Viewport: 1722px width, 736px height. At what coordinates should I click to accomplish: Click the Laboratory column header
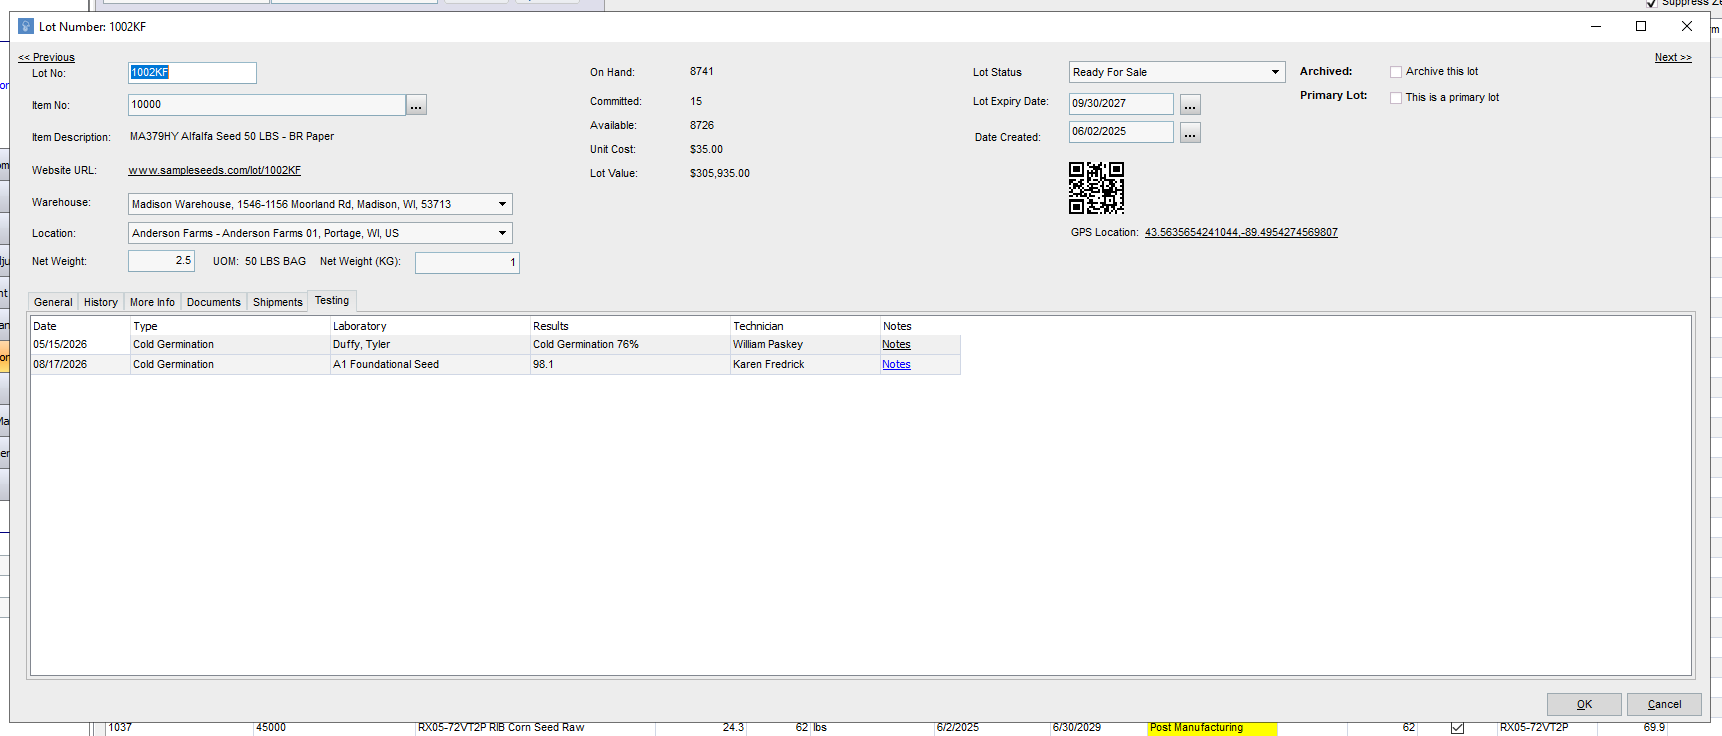pyautogui.click(x=430, y=326)
